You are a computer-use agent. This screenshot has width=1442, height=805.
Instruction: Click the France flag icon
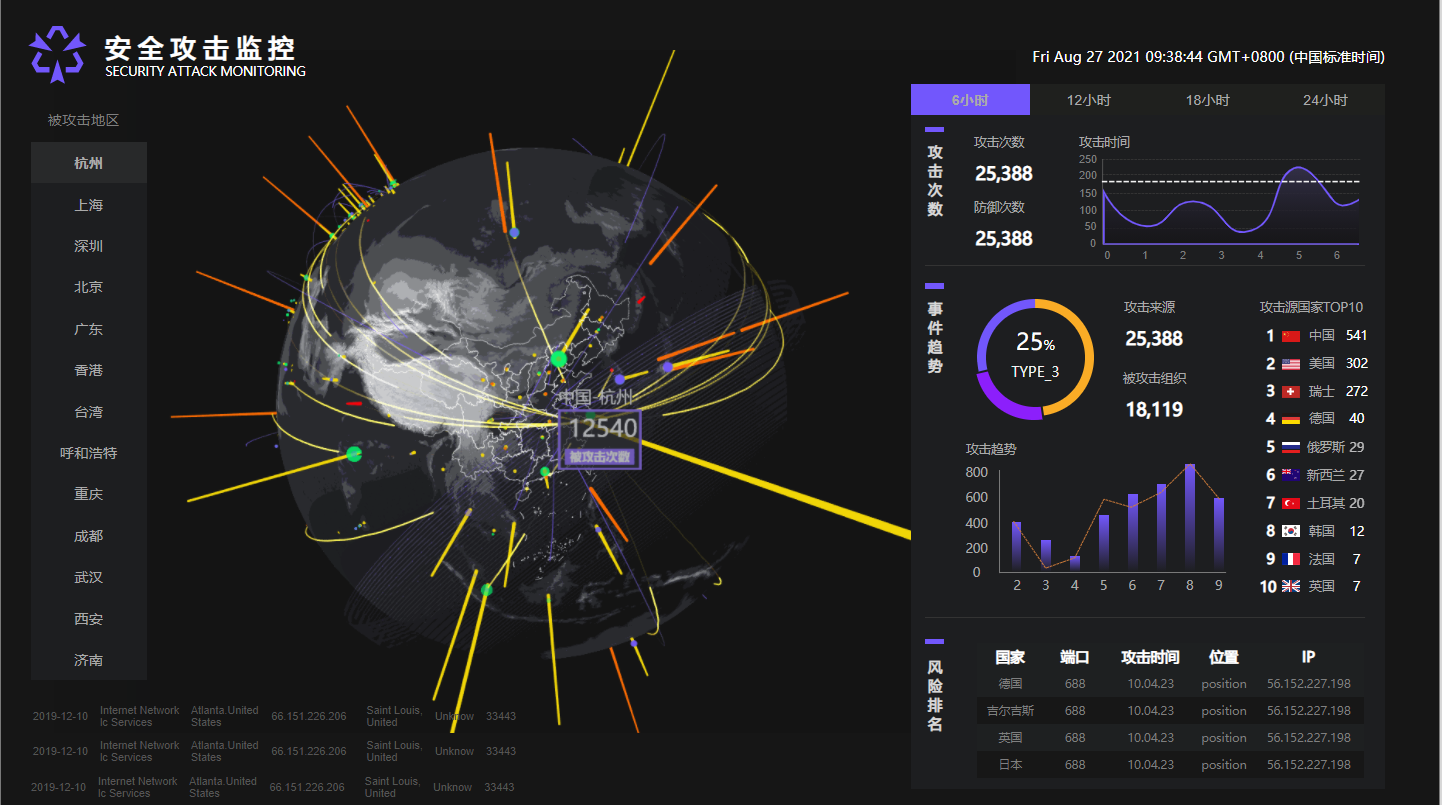pyautogui.click(x=1291, y=559)
